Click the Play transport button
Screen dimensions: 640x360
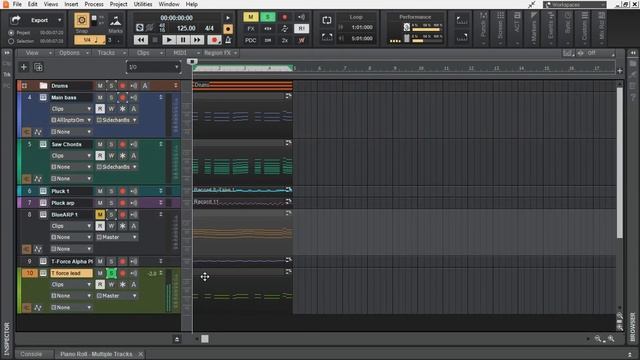click(169, 40)
